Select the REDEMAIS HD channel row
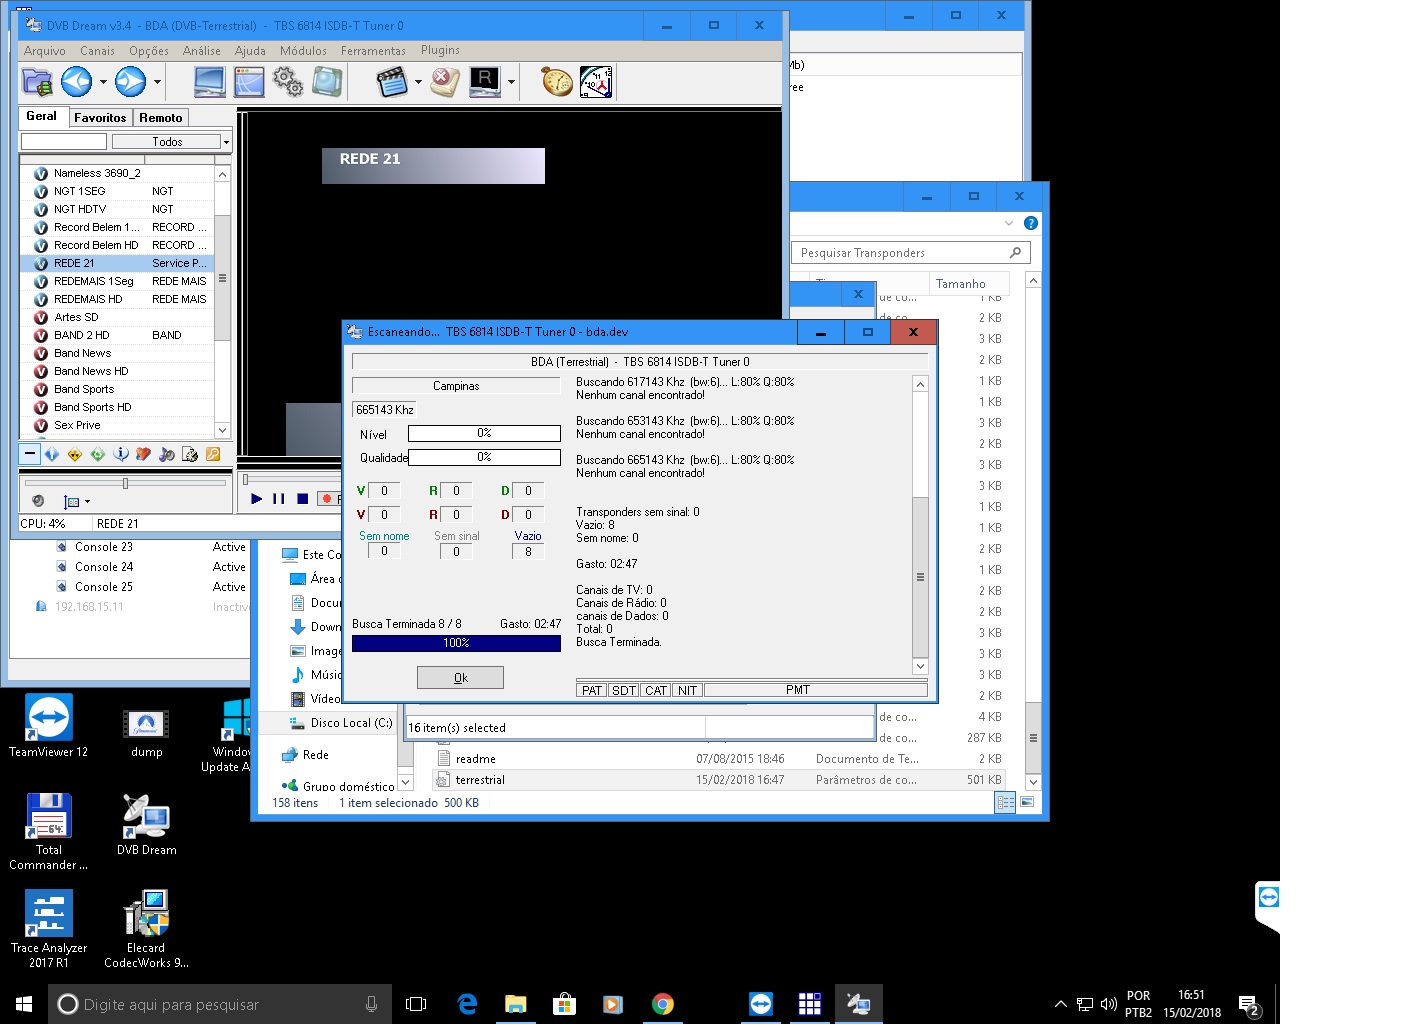Viewport: 1408px width, 1024px height. pos(118,299)
